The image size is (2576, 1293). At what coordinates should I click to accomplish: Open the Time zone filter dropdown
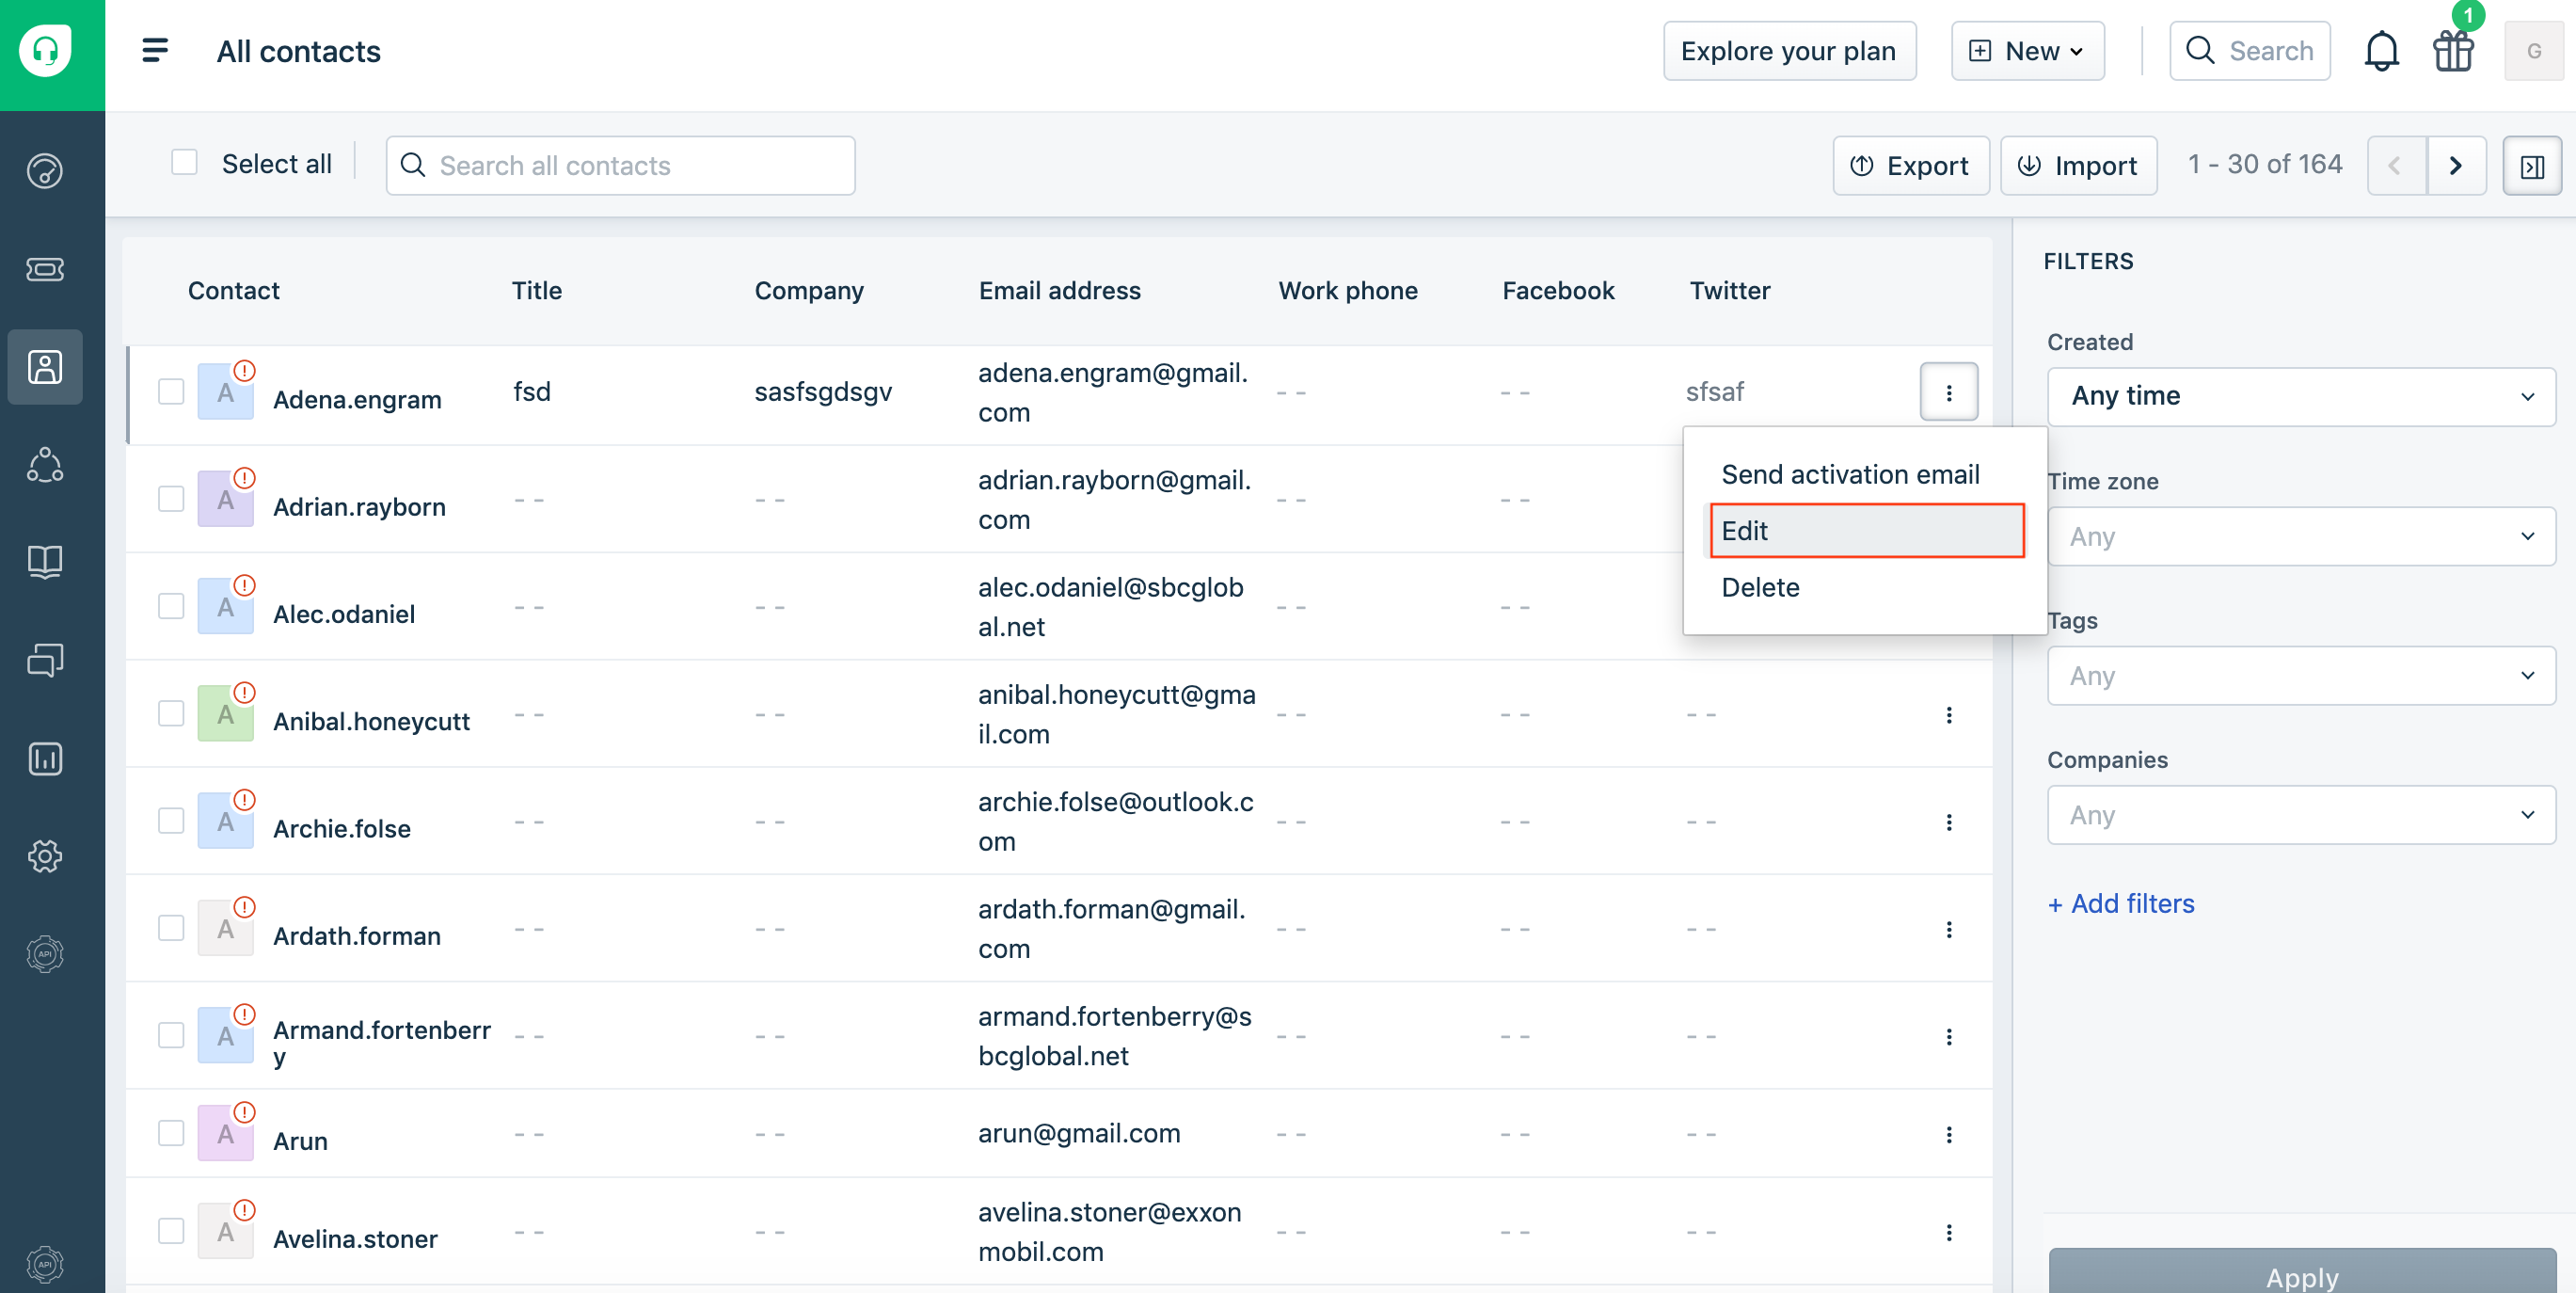coord(2301,536)
